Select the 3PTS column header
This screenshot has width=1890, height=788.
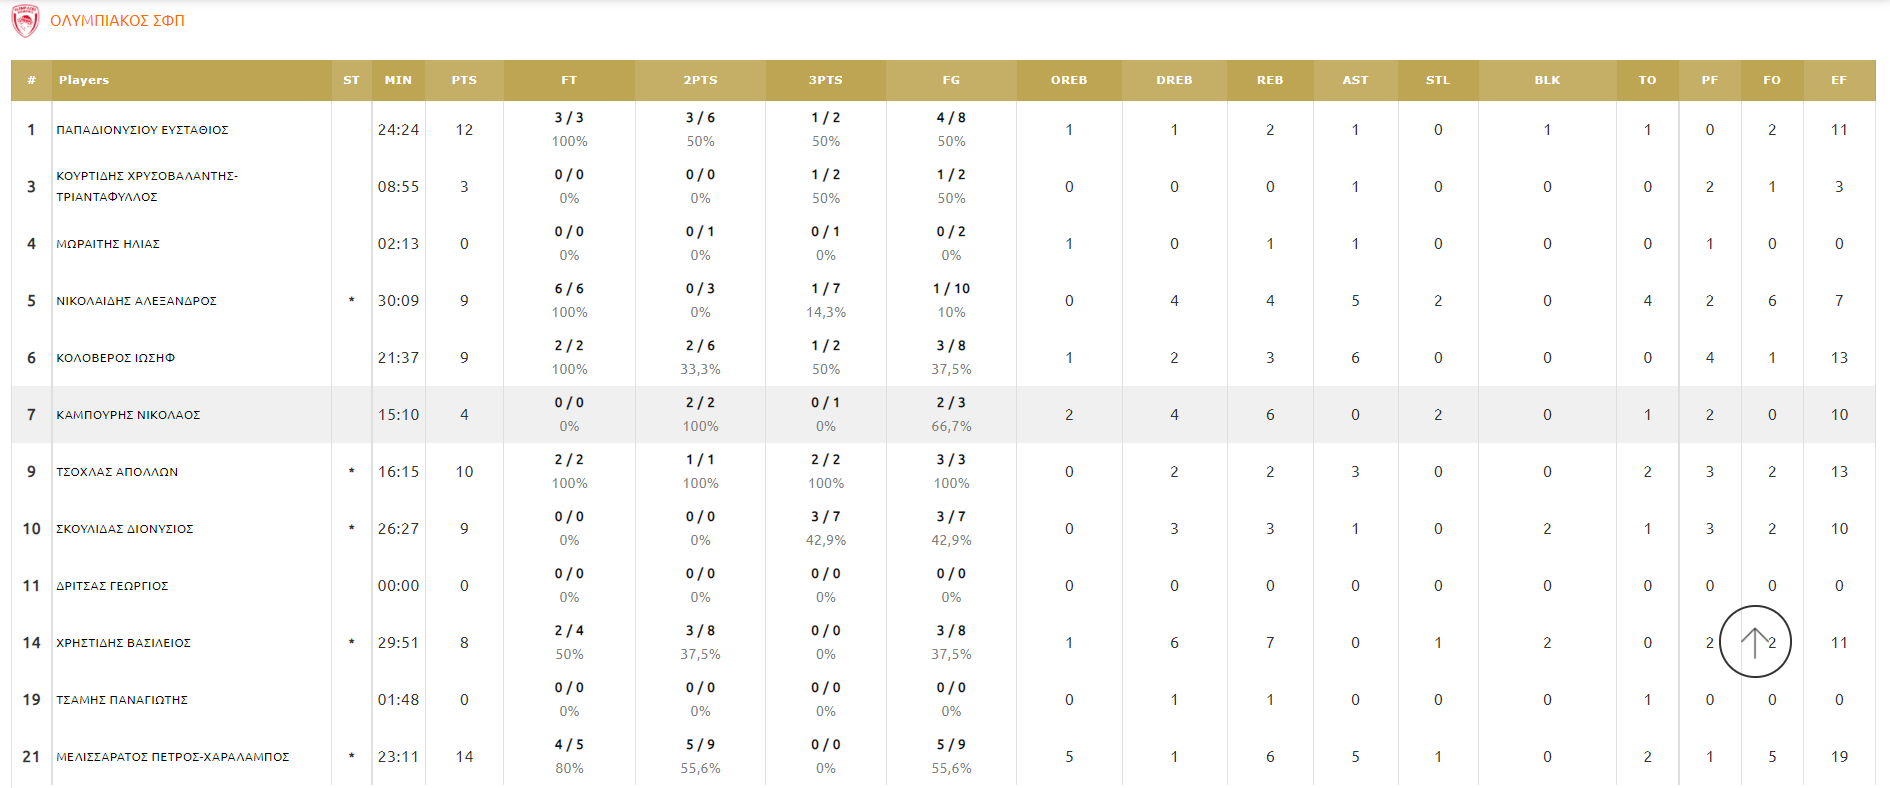(x=825, y=80)
